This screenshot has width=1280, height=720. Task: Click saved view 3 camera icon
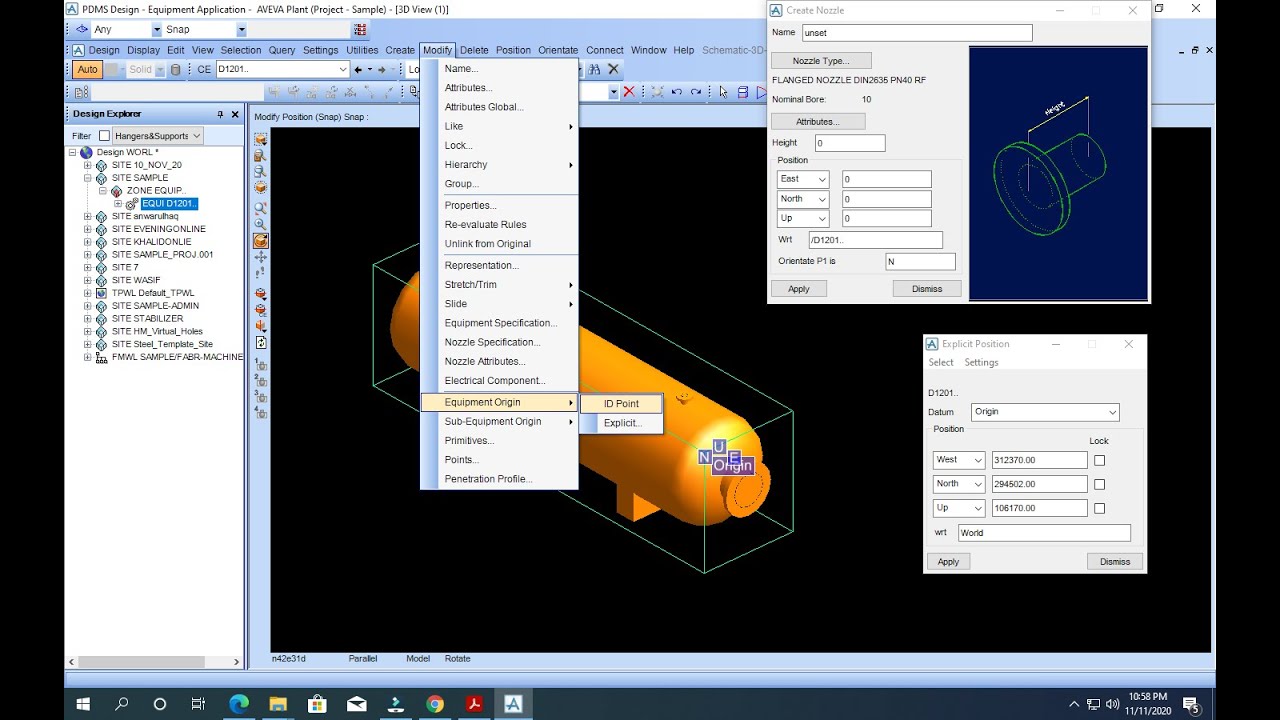(x=261, y=397)
